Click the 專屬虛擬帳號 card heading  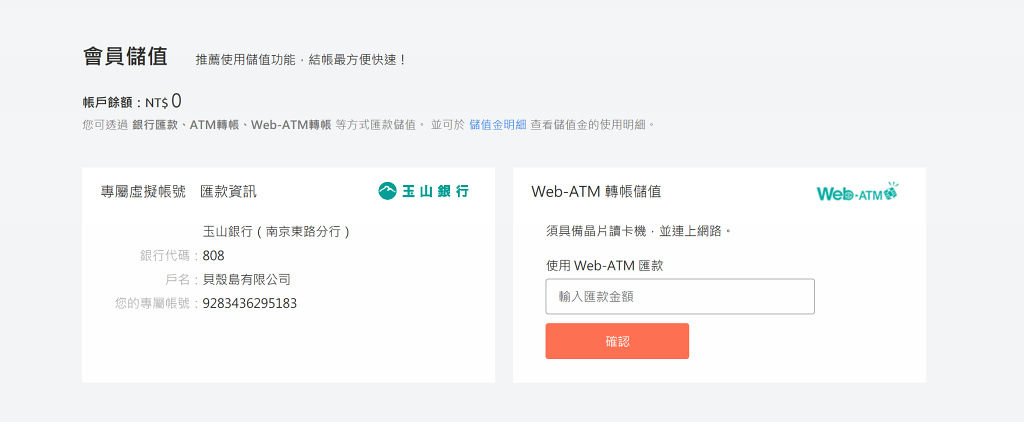[x=143, y=191]
